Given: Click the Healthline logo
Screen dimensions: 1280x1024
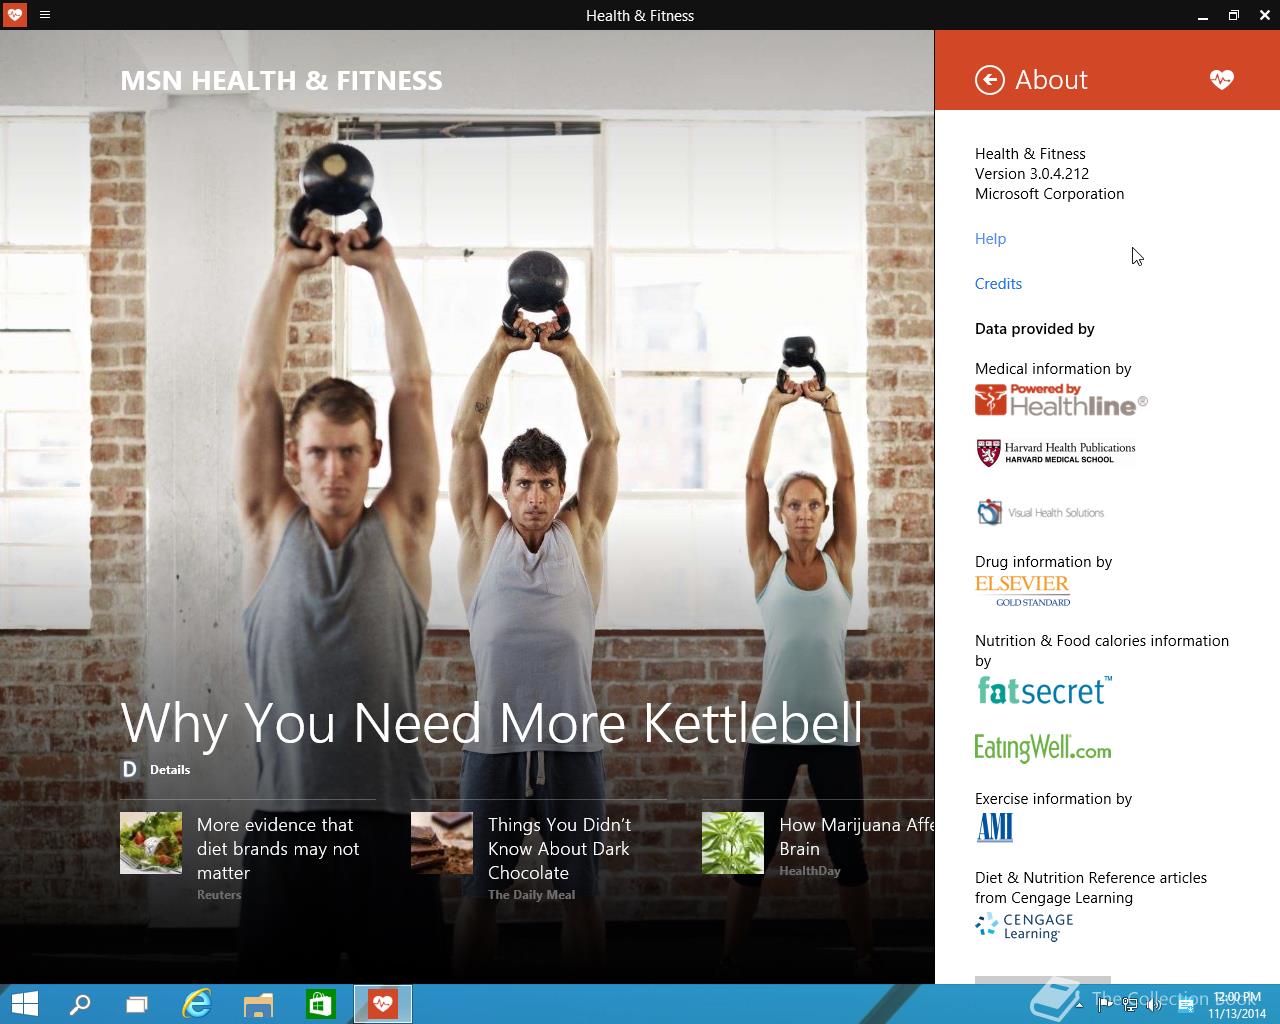Looking at the screenshot, I should (x=1061, y=400).
